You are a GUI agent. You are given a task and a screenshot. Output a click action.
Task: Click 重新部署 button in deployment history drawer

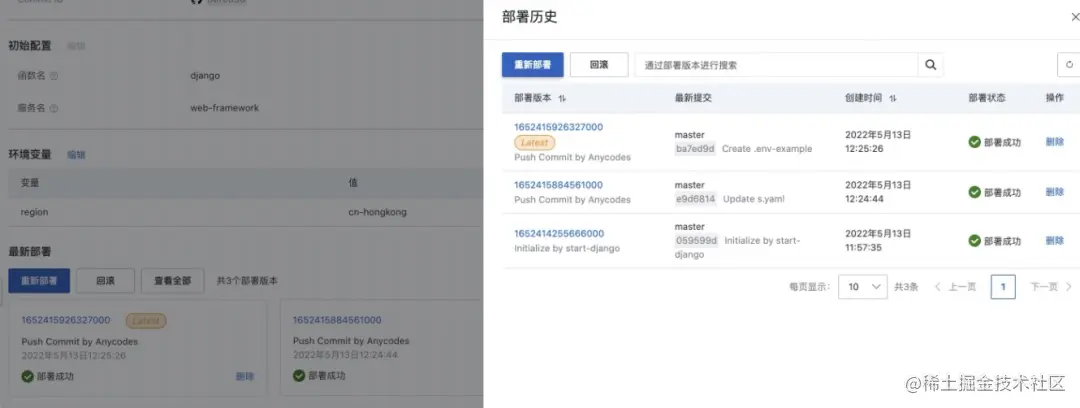pos(532,65)
